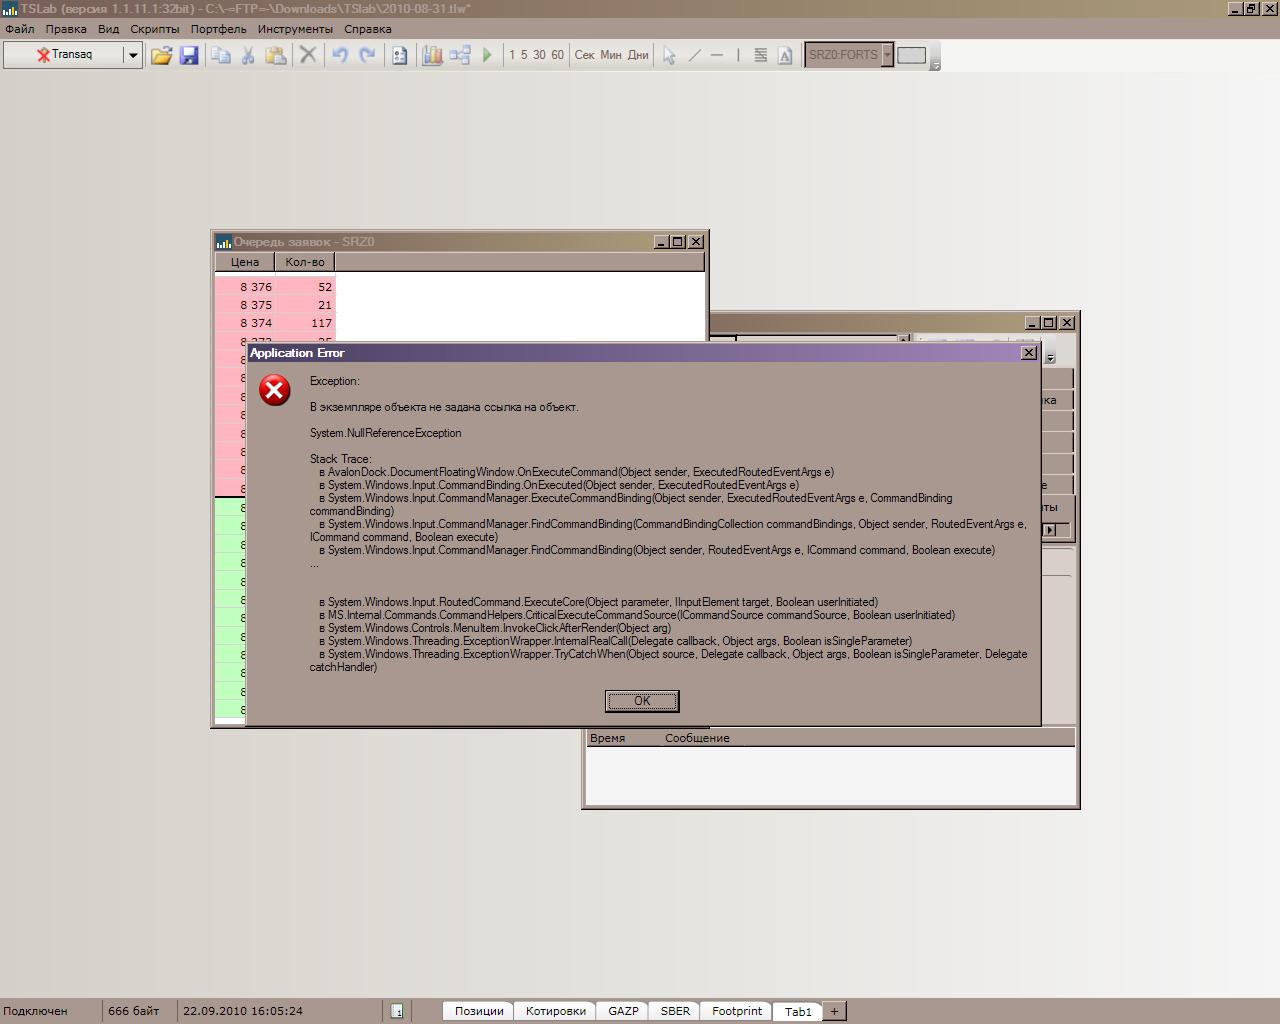Maximize the Очередь заявок - SRZ0 window
The height and width of the screenshot is (1024, 1280).
pos(677,242)
